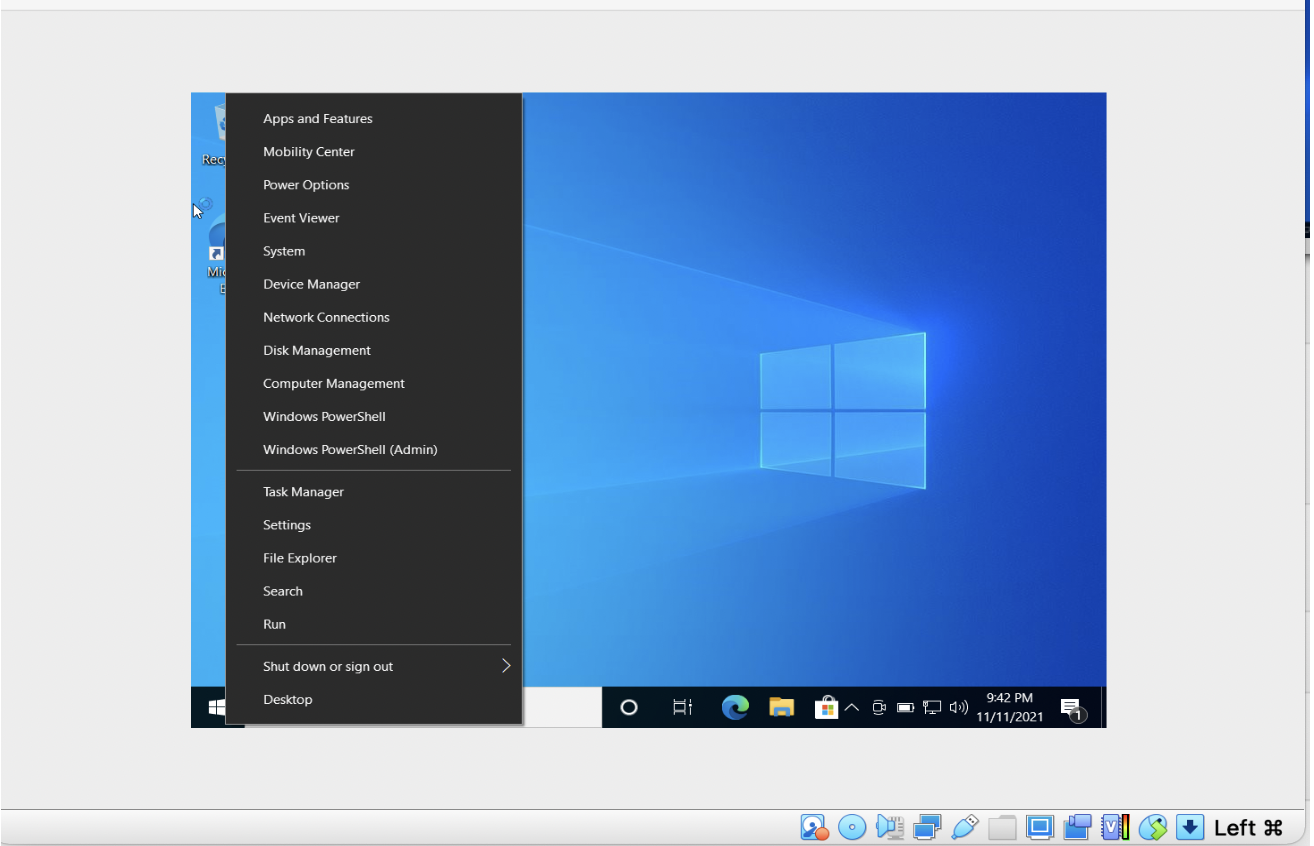Open File Explorer from the taskbar
The width and height of the screenshot is (1314, 846).
click(x=781, y=707)
